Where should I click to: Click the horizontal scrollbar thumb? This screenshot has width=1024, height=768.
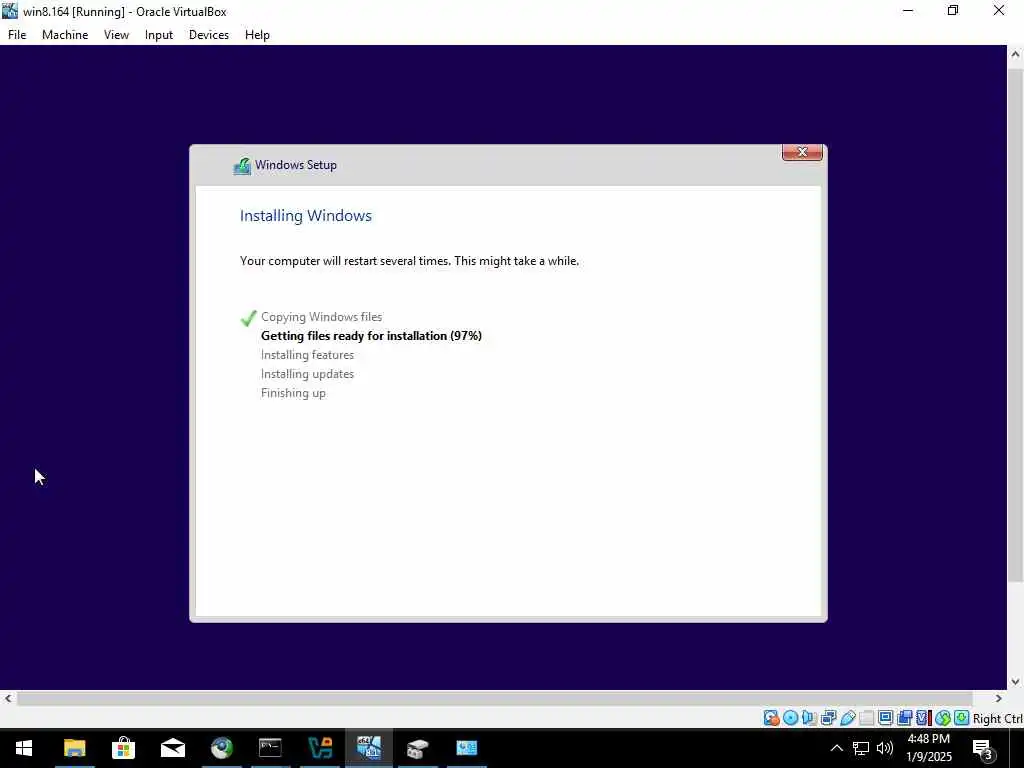coord(494,698)
